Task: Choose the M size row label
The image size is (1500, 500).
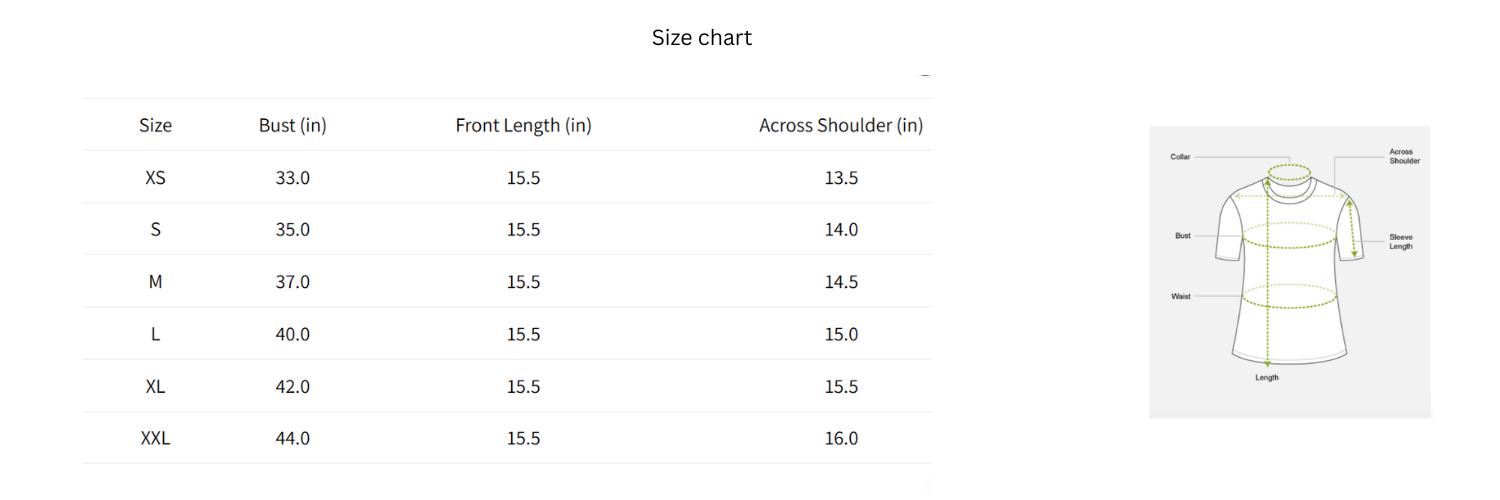Action: (x=155, y=282)
